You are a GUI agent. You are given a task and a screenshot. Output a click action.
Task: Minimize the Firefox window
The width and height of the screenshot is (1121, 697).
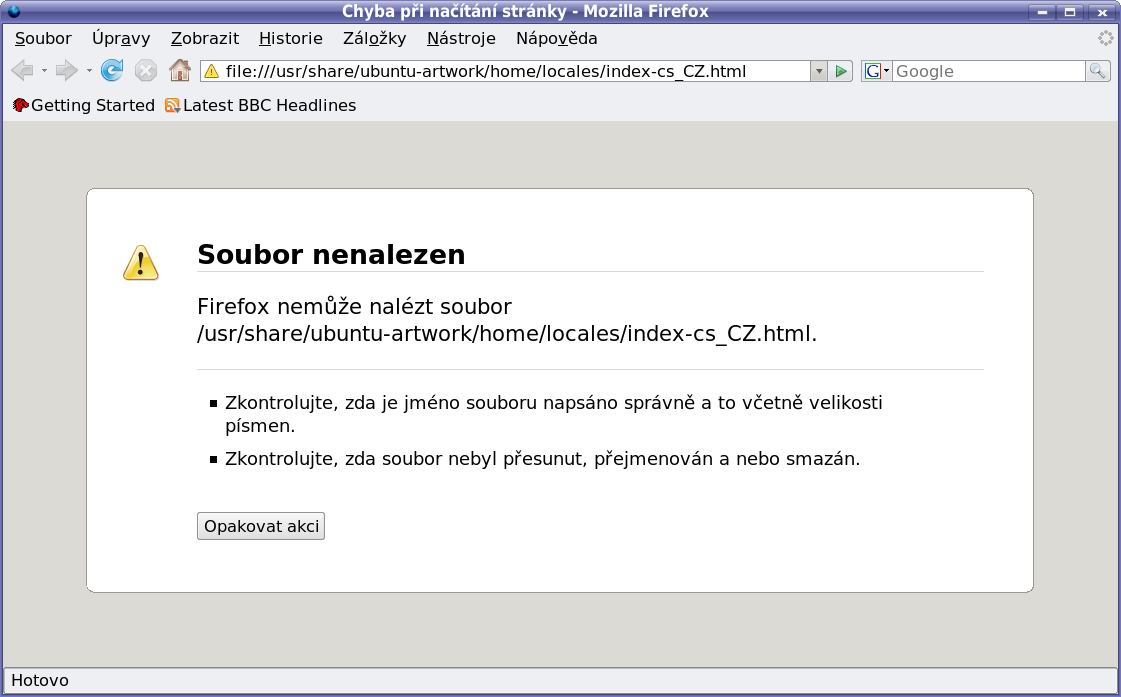pos(1042,11)
